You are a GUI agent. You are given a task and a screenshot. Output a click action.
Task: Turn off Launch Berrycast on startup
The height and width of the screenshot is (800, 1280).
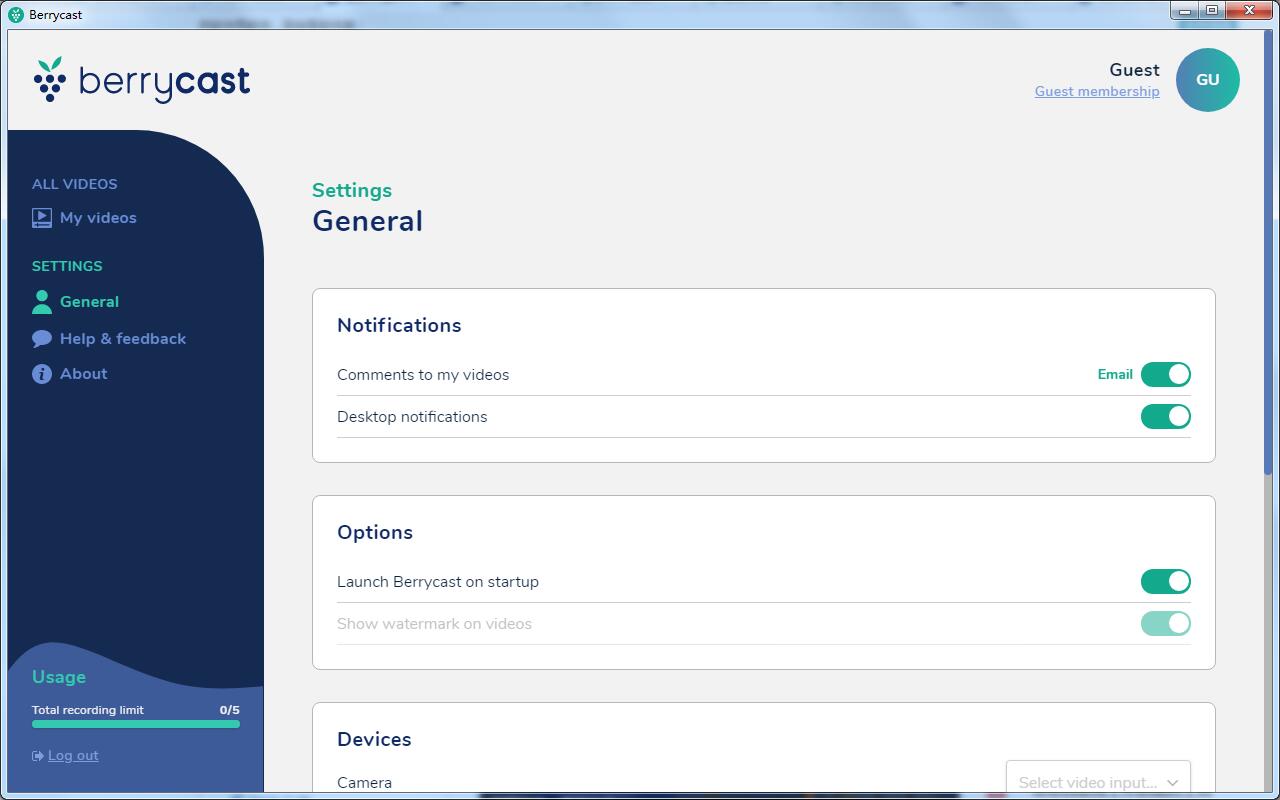point(1165,581)
